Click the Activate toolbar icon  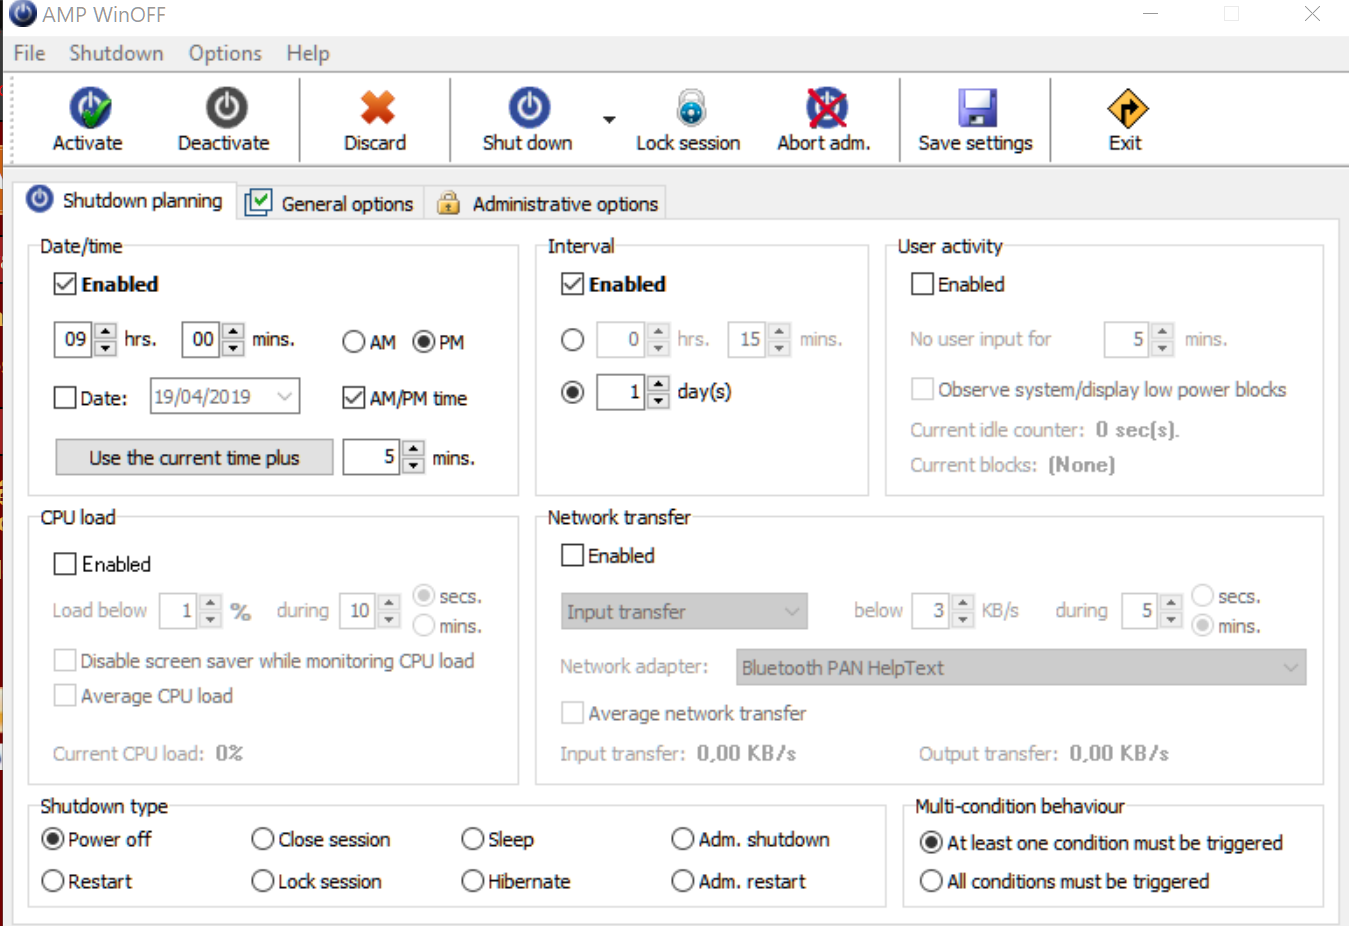89,108
